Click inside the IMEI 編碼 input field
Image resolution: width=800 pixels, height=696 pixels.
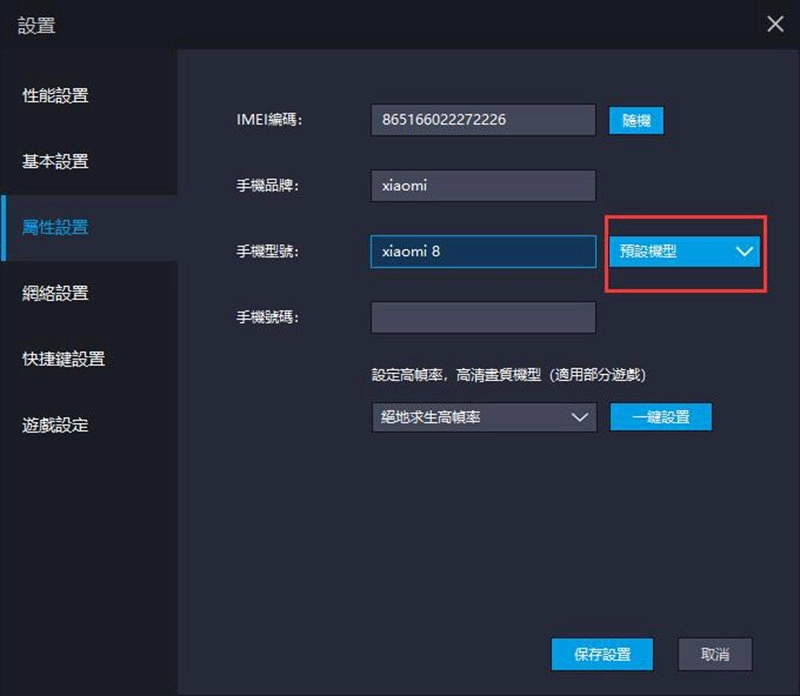[x=483, y=120]
